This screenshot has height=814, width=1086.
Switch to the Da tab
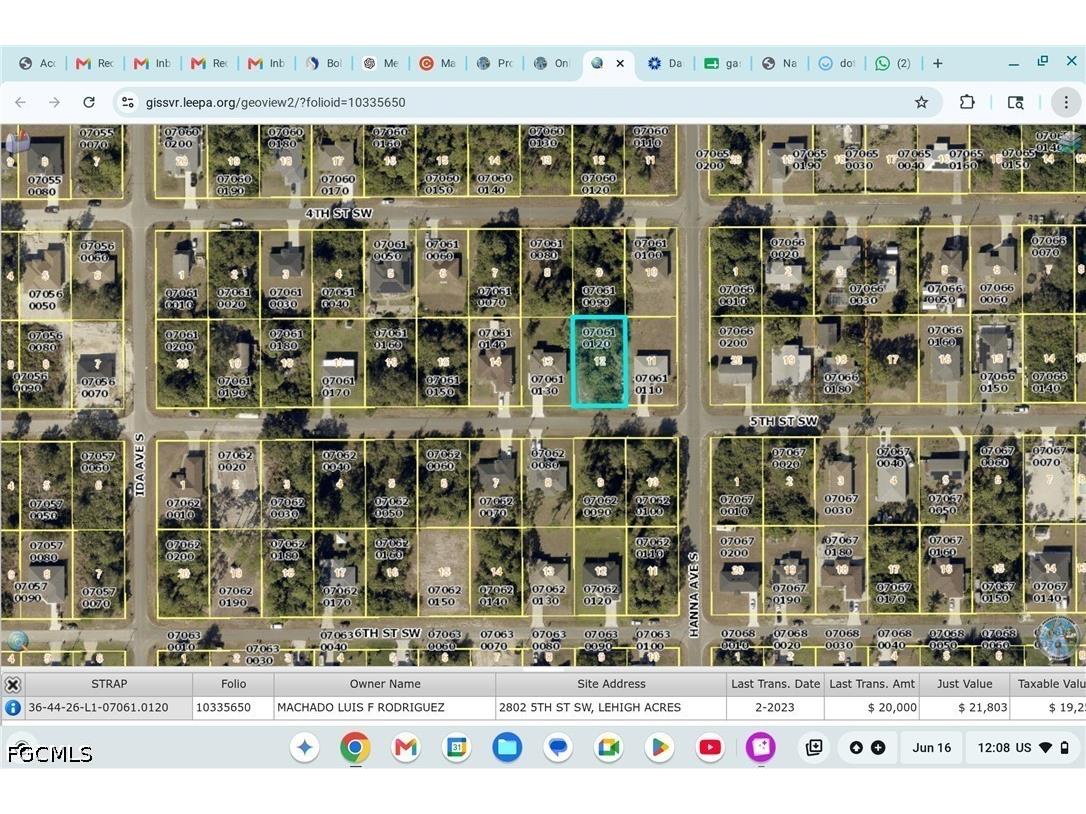click(665, 63)
